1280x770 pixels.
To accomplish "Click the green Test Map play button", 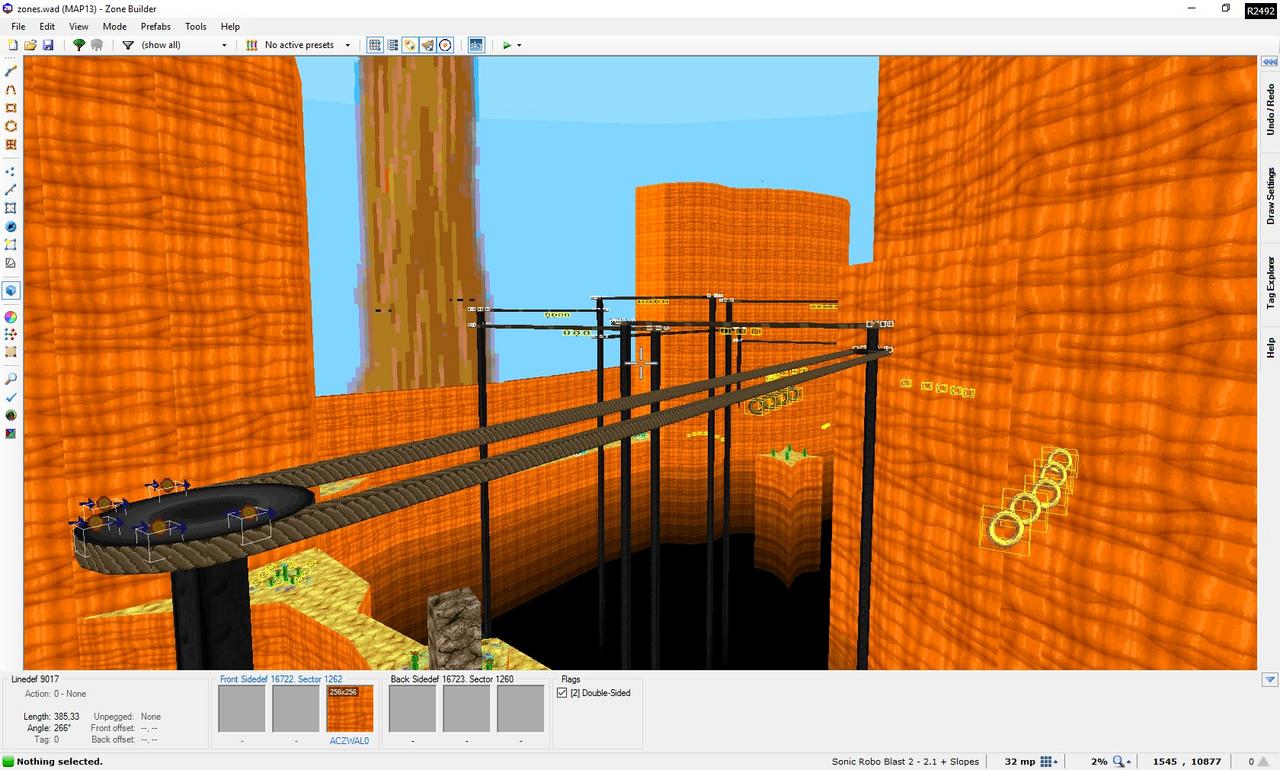I will click(x=507, y=45).
